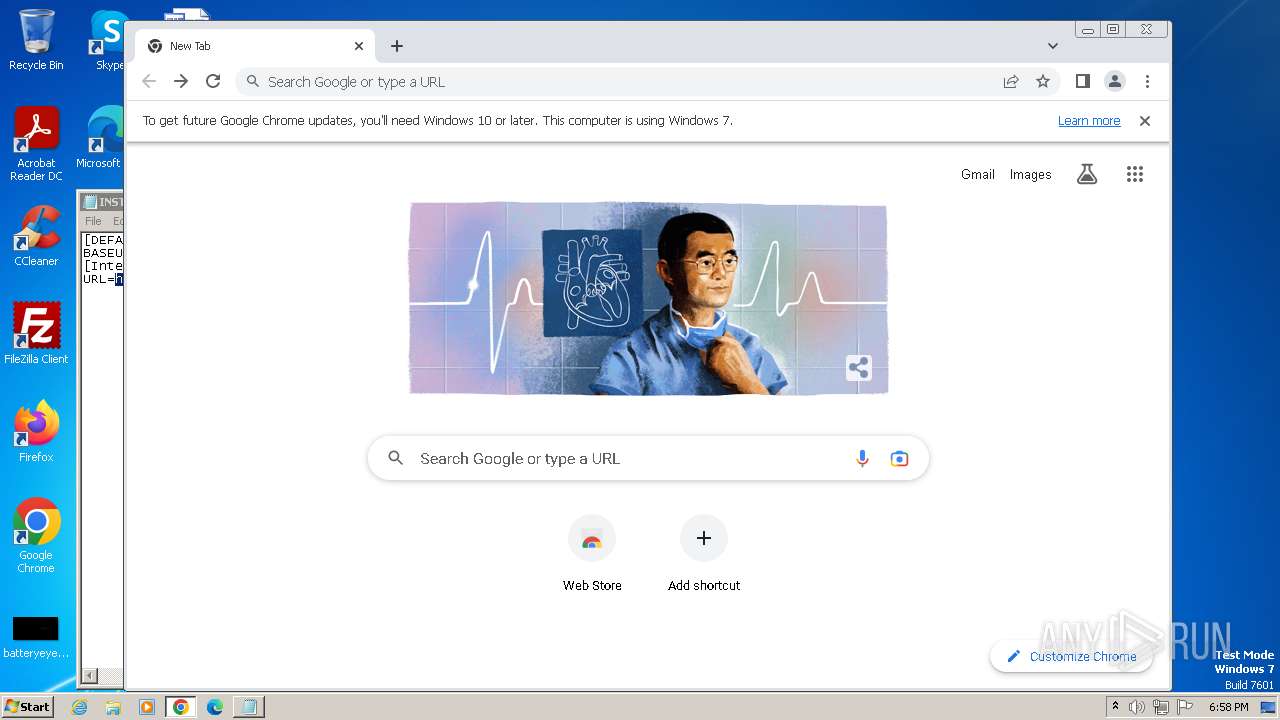Open the Chrome profile avatar menu
The height and width of the screenshot is (720, 1280).
(1115, 82)
